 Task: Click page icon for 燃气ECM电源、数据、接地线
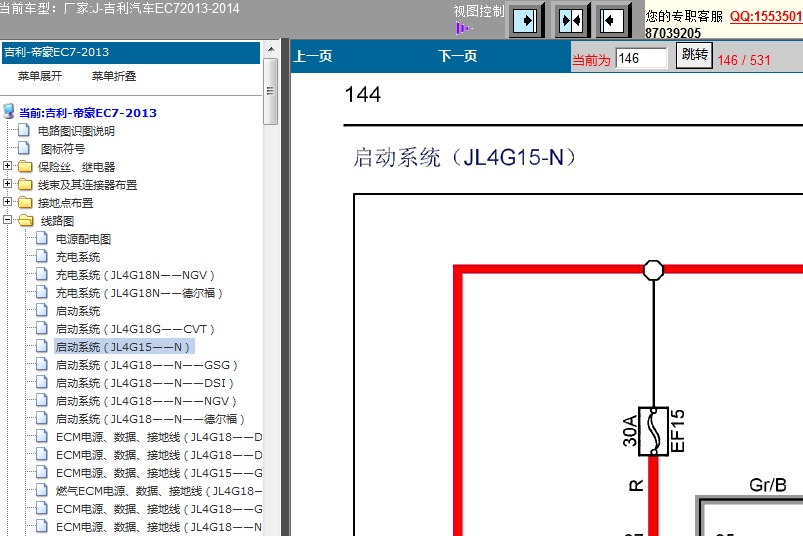click(42, 490)
